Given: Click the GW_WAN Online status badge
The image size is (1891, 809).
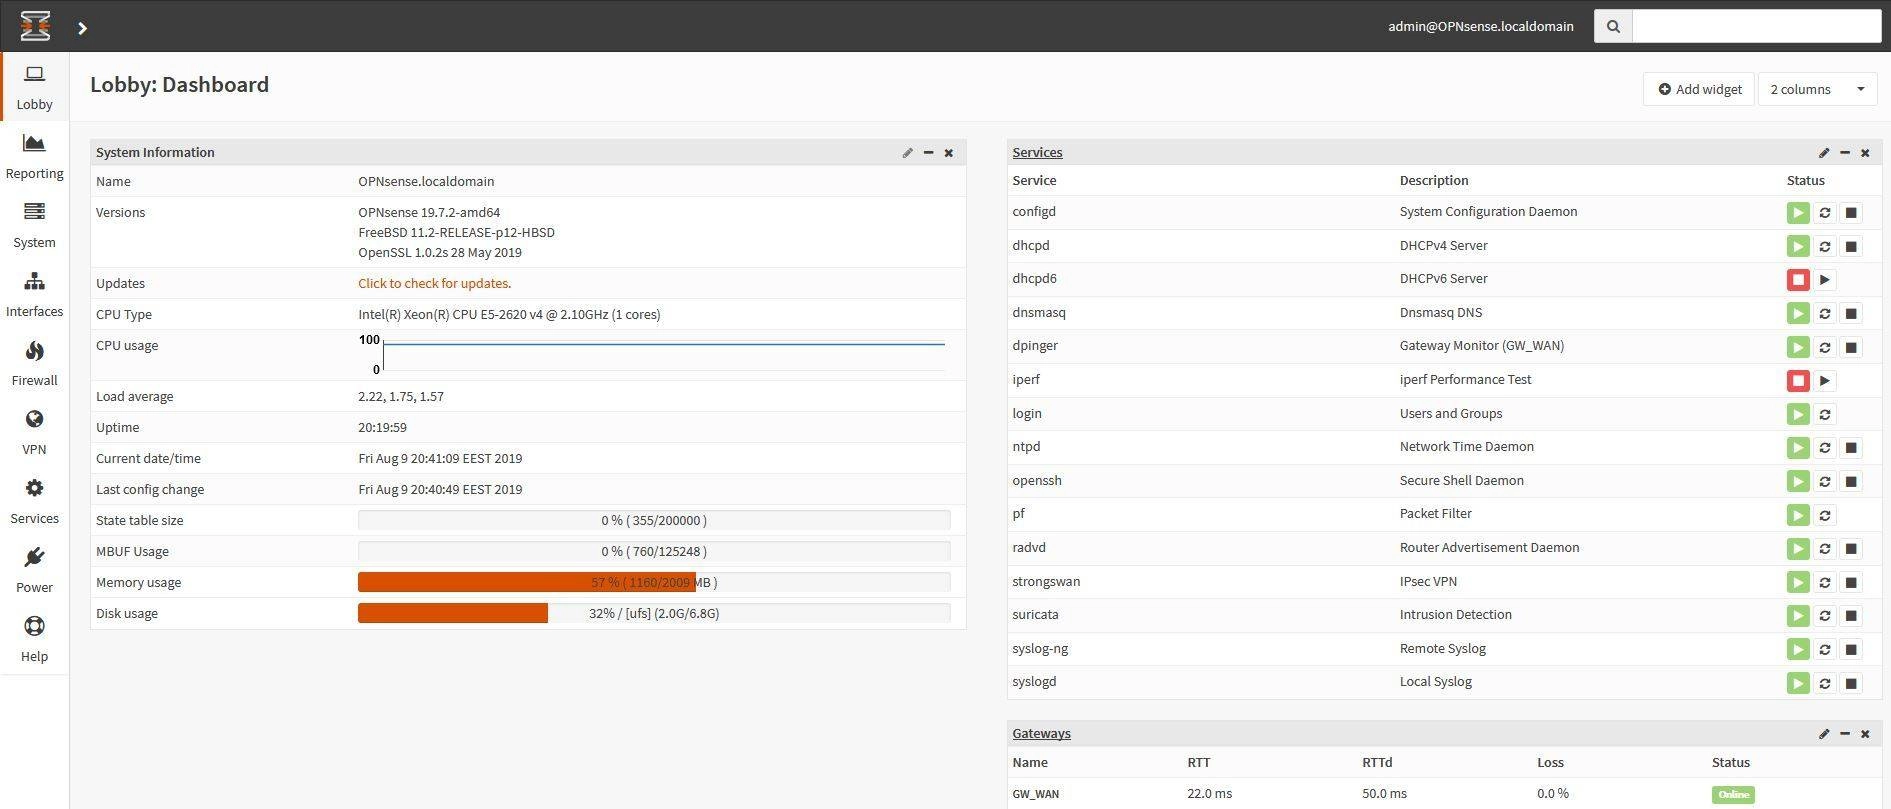Looking at the screenshot, I should point(1733,795).
